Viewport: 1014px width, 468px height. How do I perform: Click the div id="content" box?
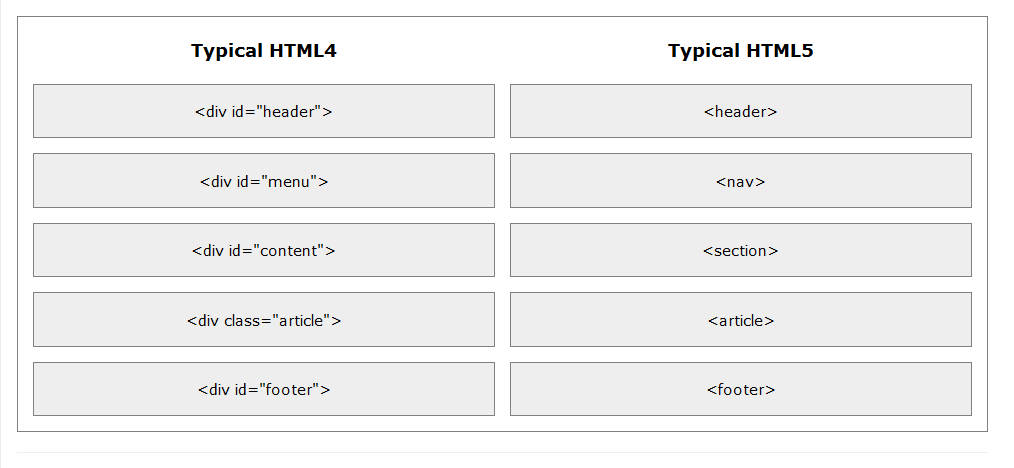pos(264,250)
